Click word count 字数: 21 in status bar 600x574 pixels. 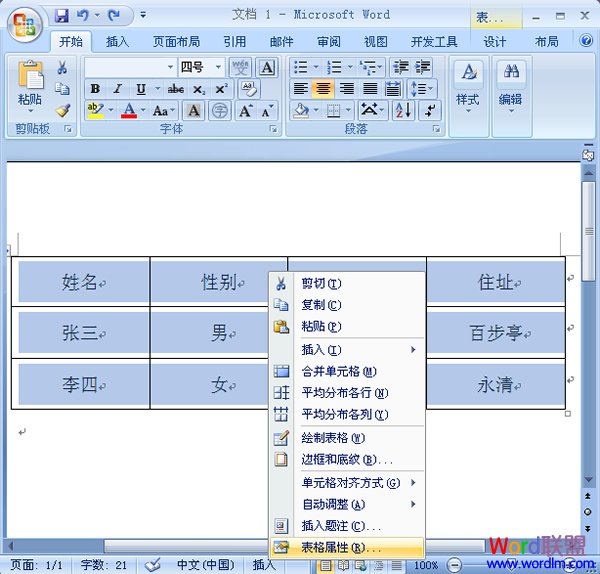click(104, 565)
